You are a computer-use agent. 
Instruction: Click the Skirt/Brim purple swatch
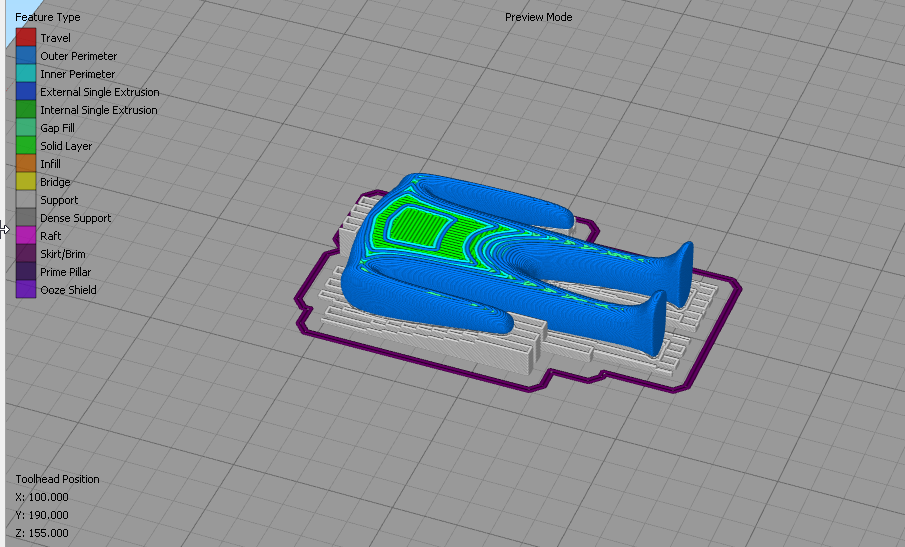click(x=26, y=253)
